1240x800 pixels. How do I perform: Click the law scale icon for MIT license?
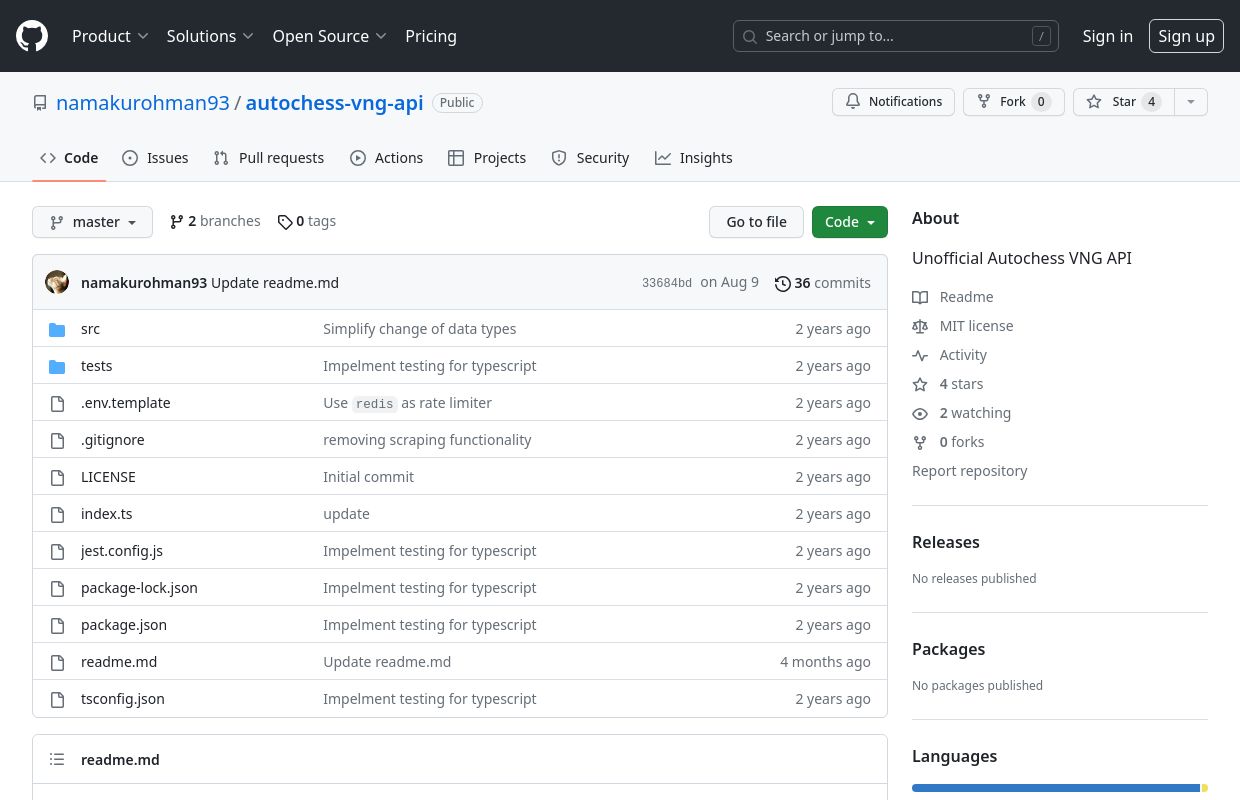pyautogui.click(x=920, y=326)
